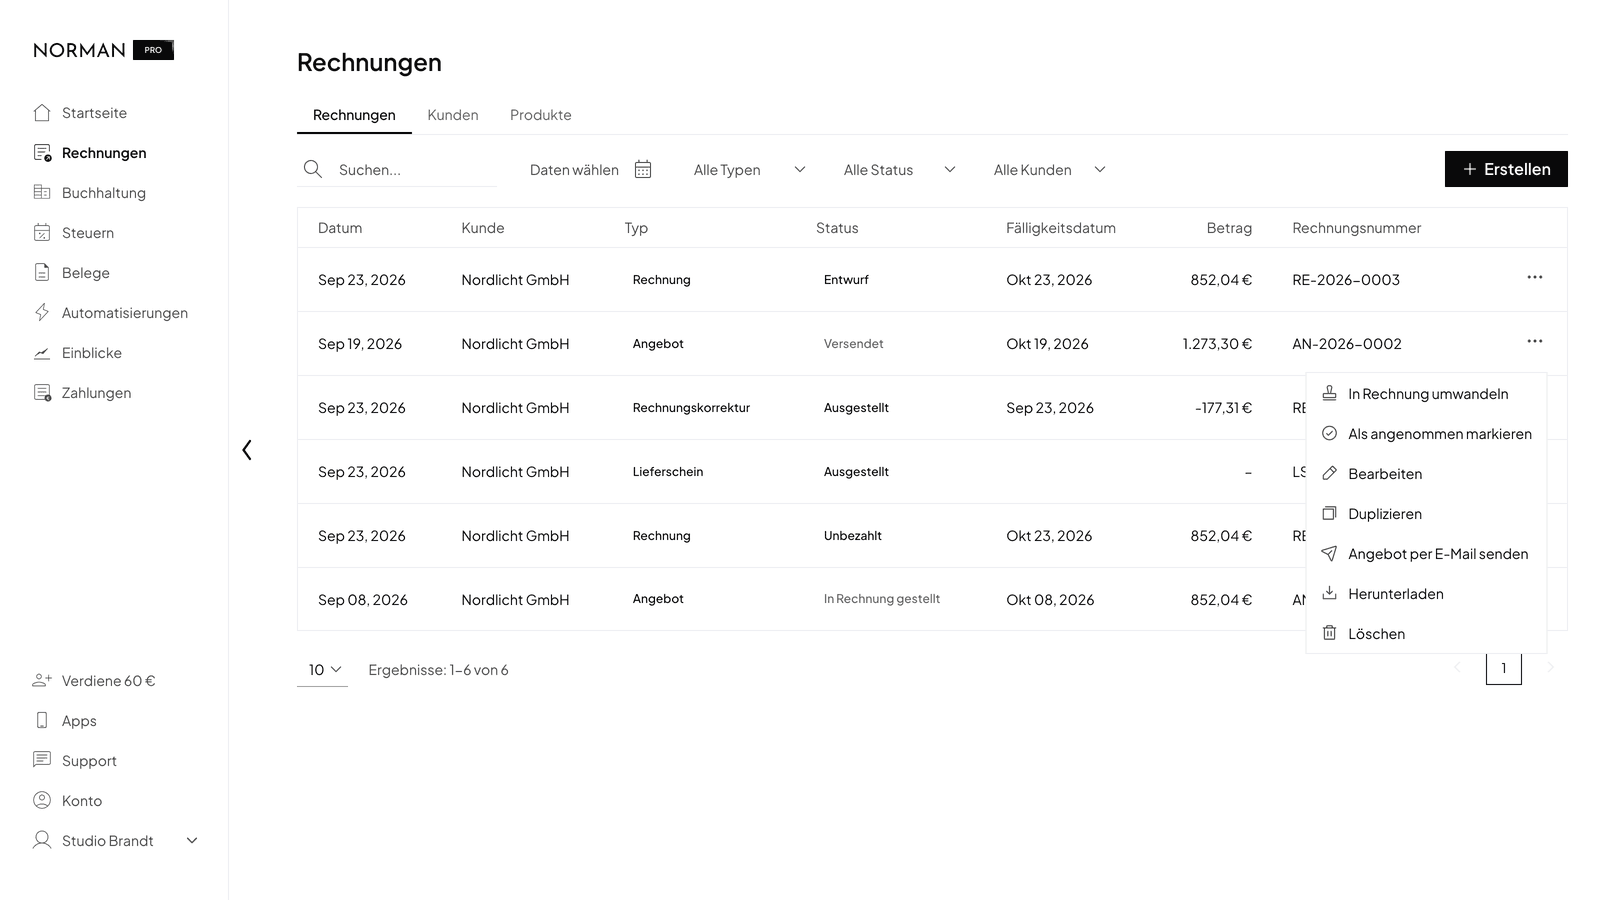Click three-dot menu for AN-2026-0002
Image resolution: width=1600 pixels, height=900 pixels.
[x=1535, y=341]
